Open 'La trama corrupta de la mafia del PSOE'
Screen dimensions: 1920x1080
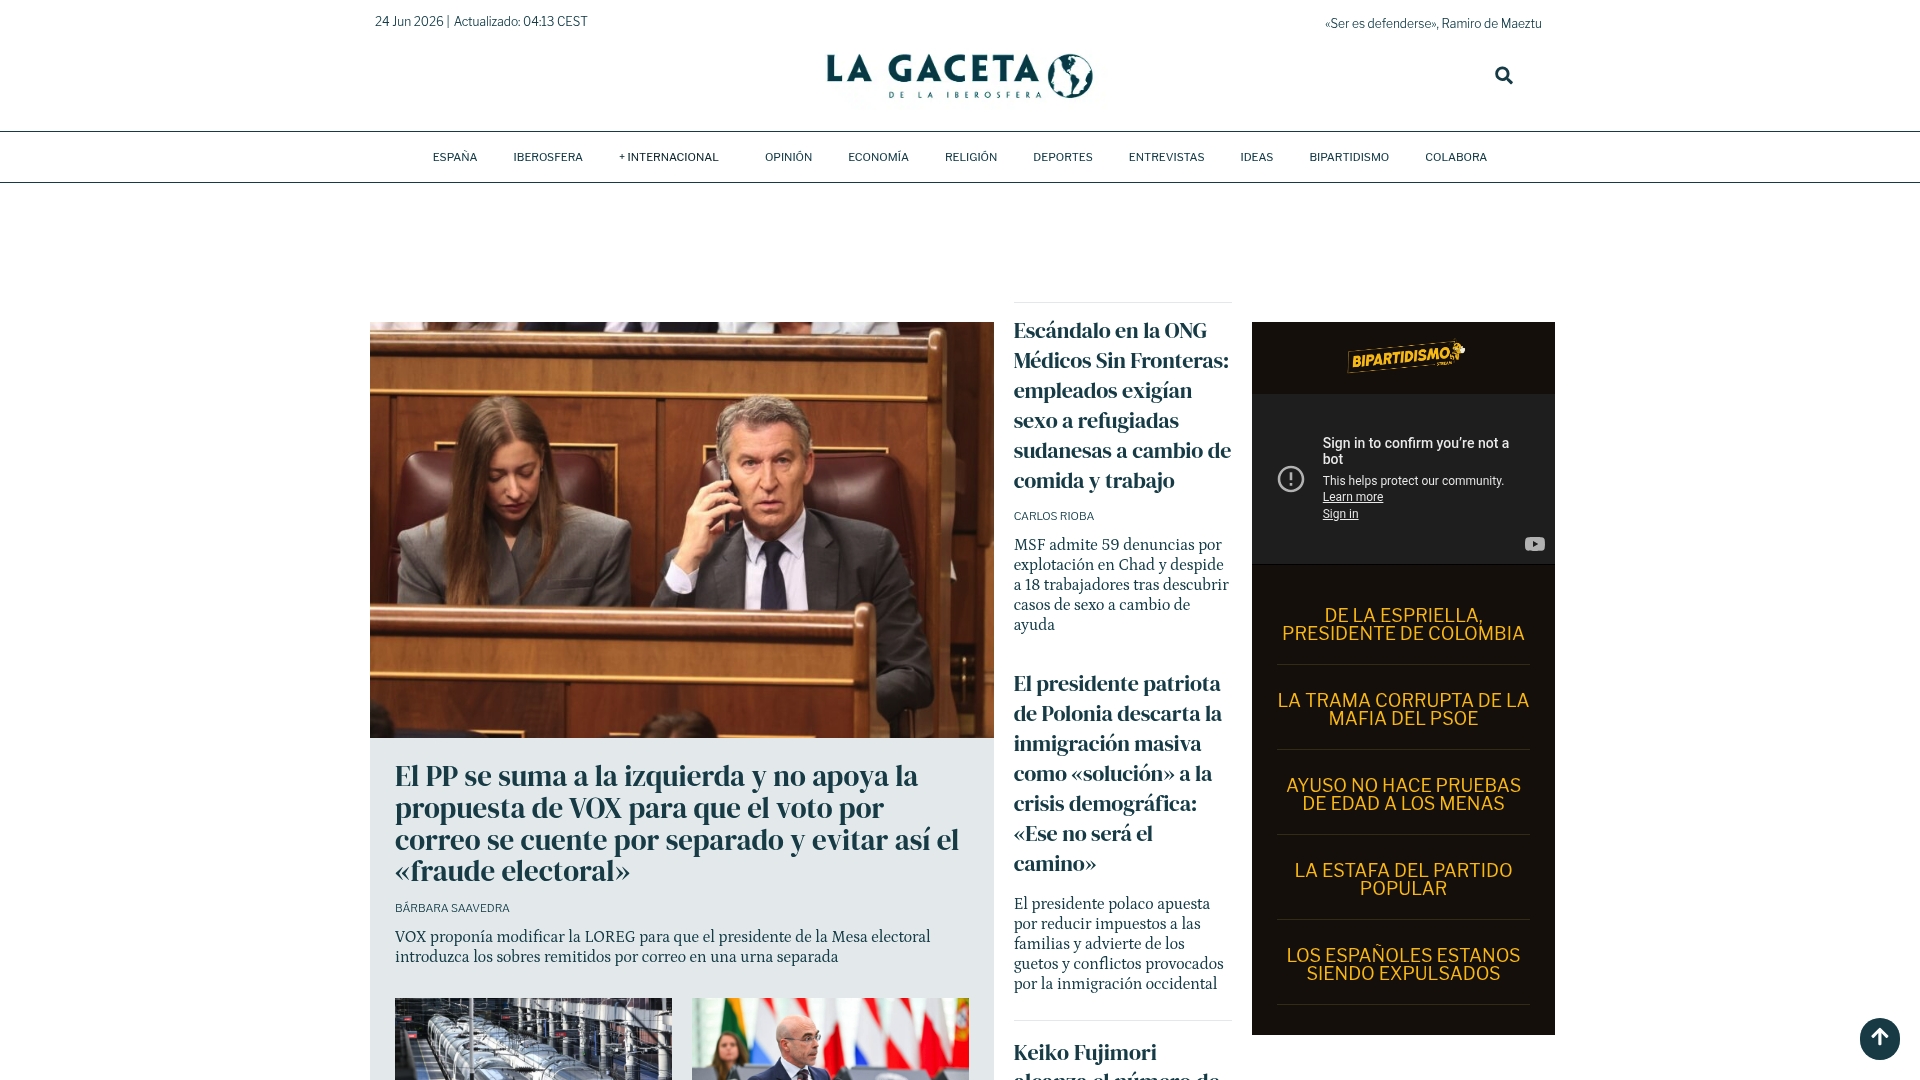click(x=1403, y=709)
